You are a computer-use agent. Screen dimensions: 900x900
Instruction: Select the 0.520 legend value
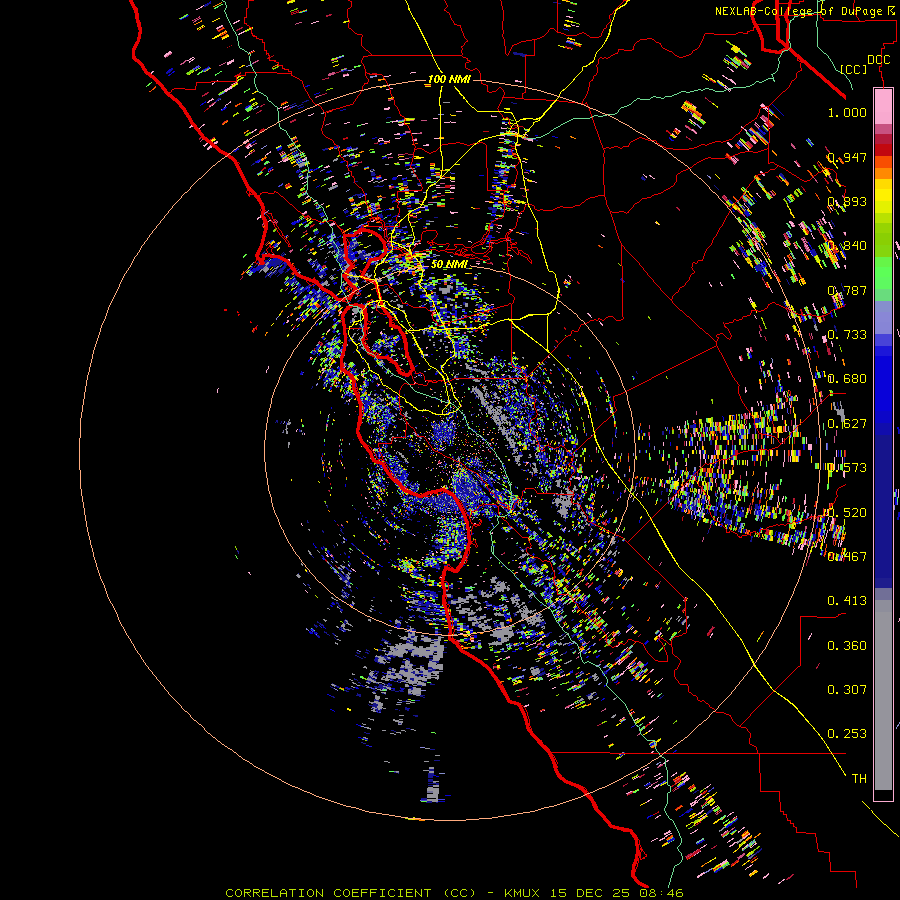coord(847,513)
